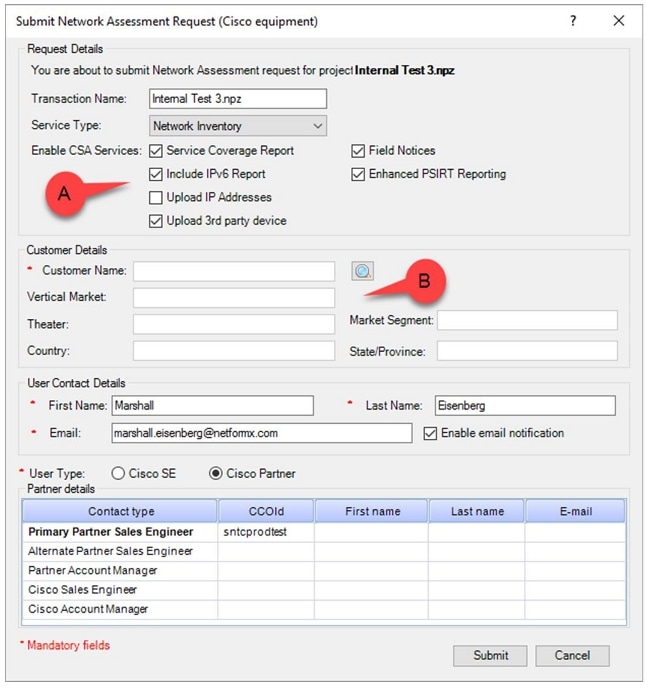The width and height of the screenshot is (650, 688).
Task: Click the Country input field
Action: (x=234, y=351)
